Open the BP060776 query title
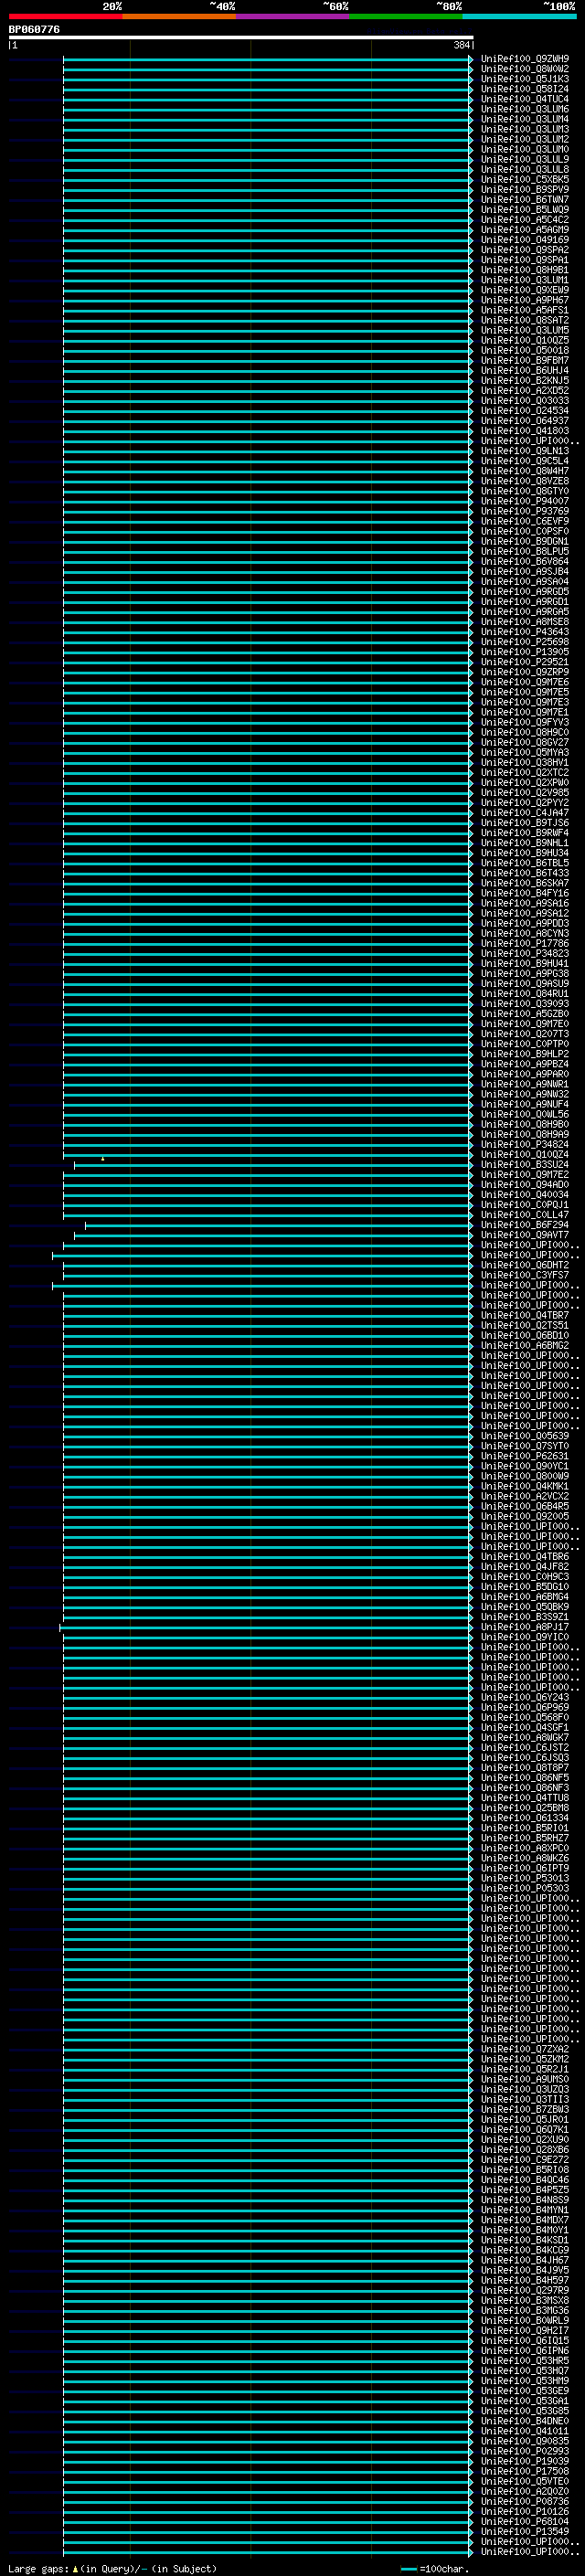585x2576 pixels. click(34, 30)
